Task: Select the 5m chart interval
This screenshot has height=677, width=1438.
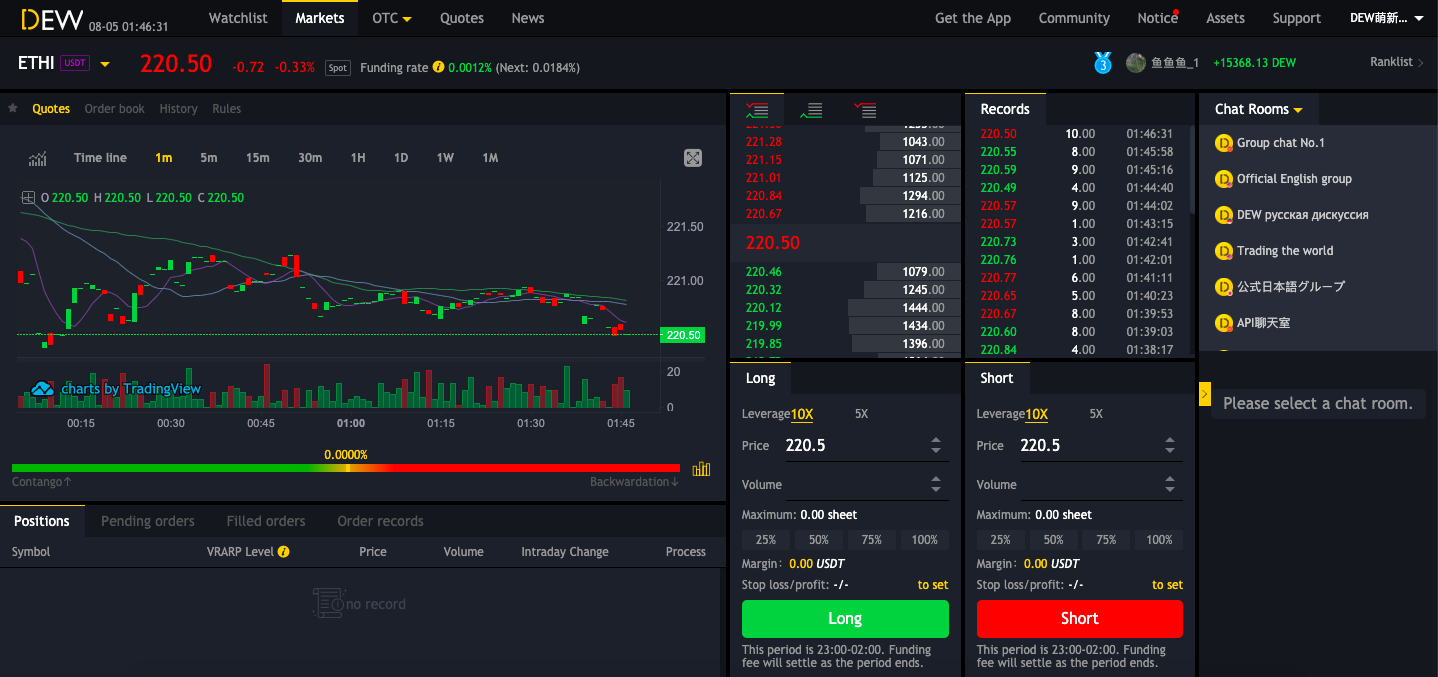Action: 208,158
